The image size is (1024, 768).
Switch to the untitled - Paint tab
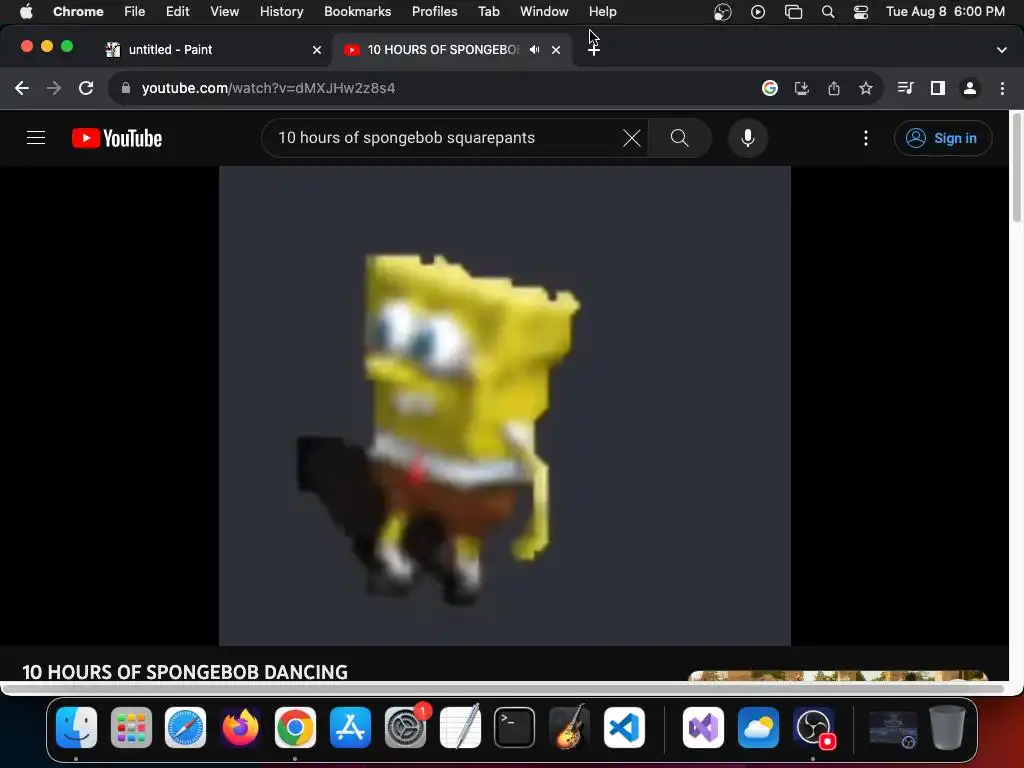pyautogui.click(x=214, y=50)
